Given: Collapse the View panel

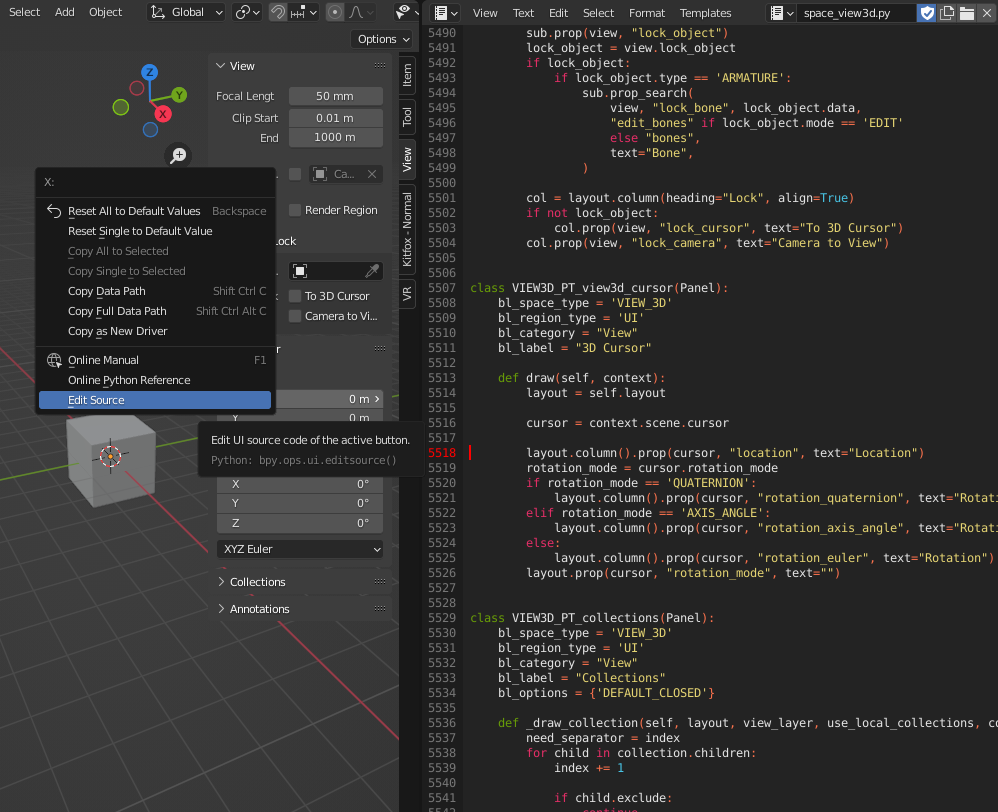Looking at the screenshot, I should 221,66.
